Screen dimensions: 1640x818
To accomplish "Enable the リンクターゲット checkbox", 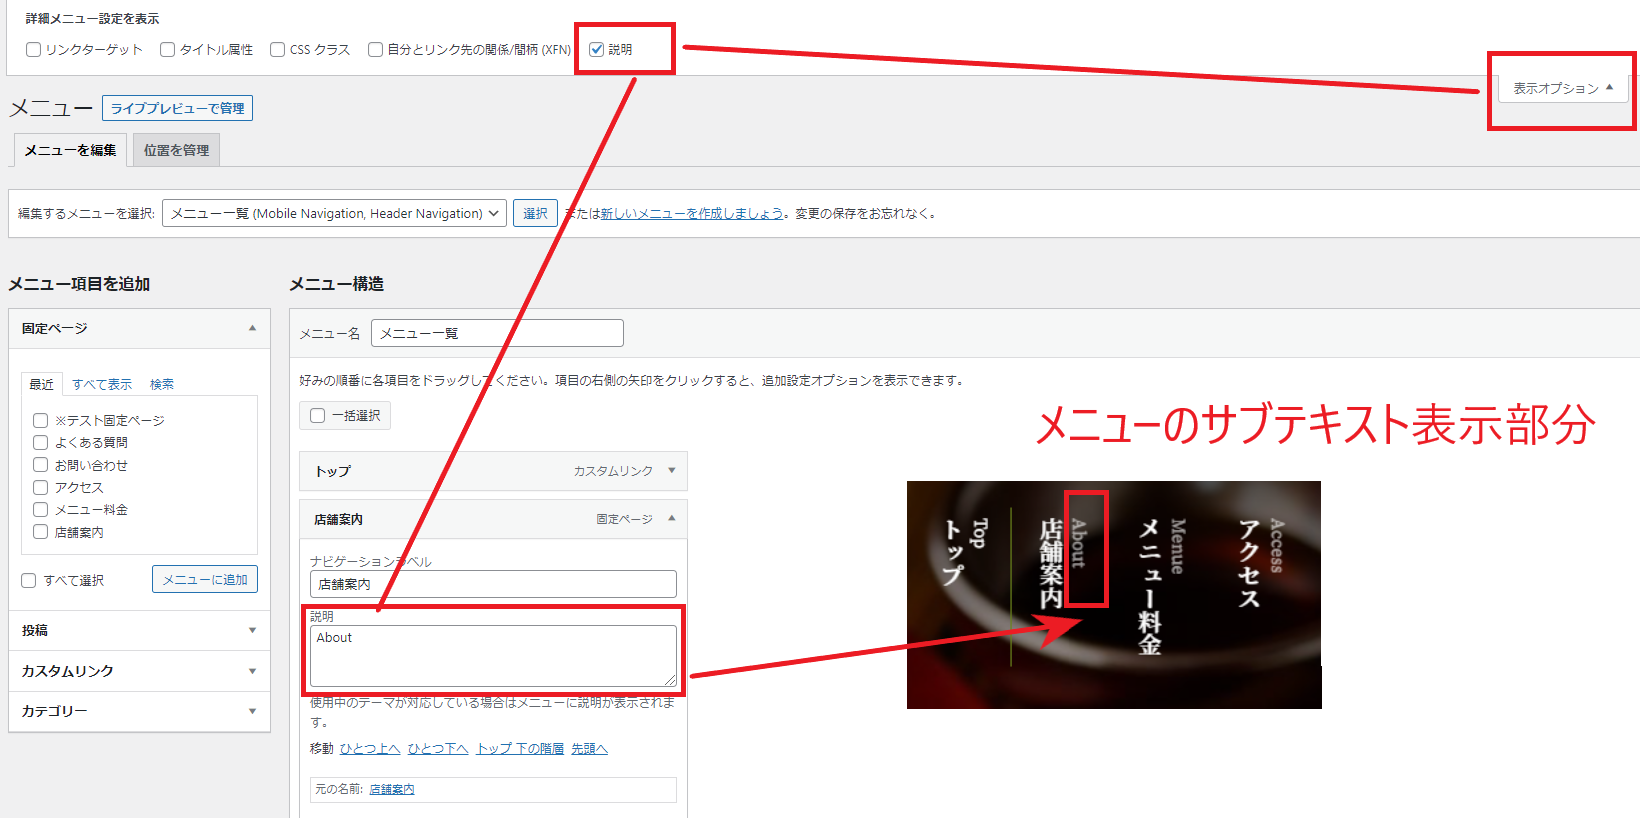I will point(34,50).
